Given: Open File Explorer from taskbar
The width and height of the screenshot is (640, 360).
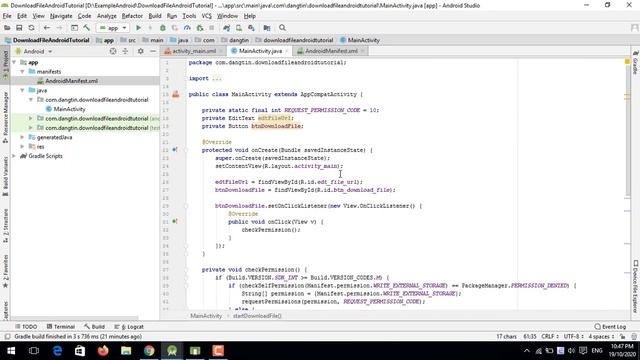Looking at the screenshot, I should pyautogui.click(x=126, y=351).
